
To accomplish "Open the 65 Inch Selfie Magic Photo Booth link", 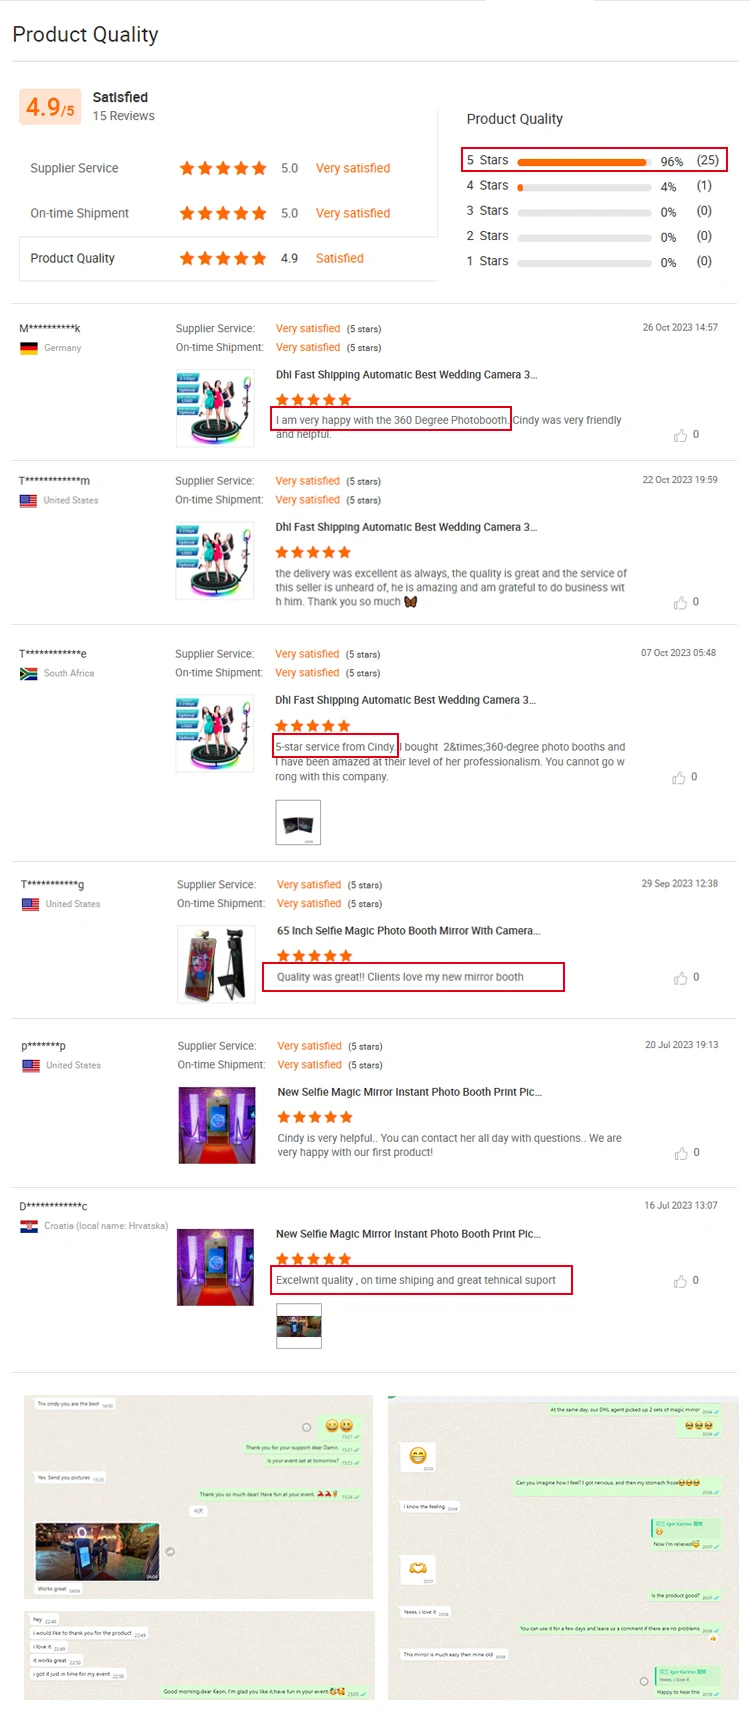I will click(408, 931).
